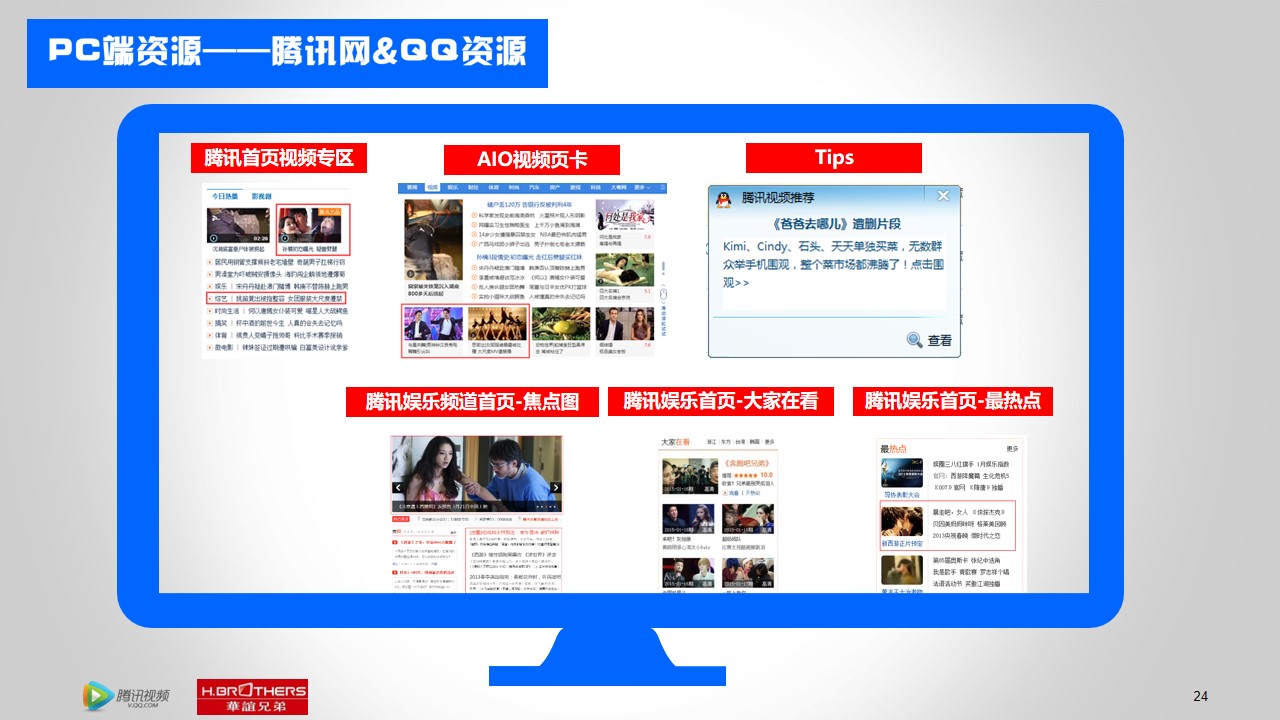Go to next slide in 焦点图 carousel

click(x=556, y=488)
